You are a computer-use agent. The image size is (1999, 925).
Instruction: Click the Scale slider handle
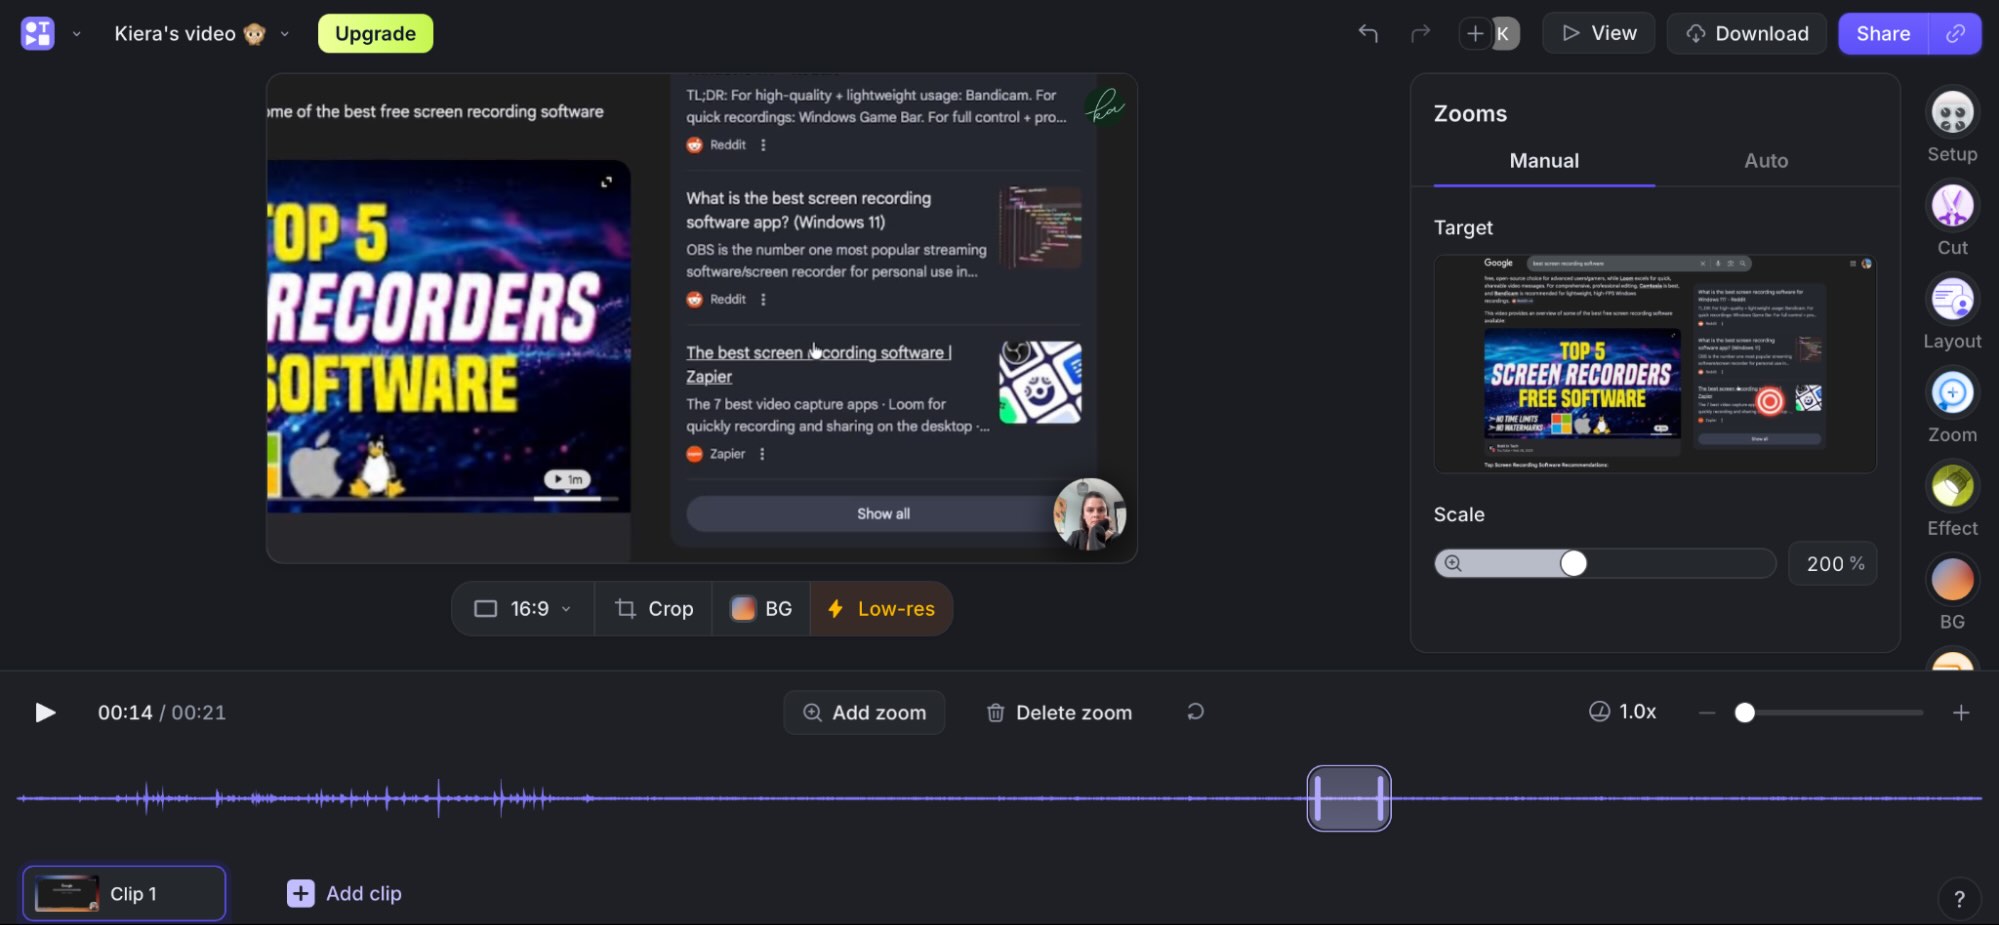1573,563
